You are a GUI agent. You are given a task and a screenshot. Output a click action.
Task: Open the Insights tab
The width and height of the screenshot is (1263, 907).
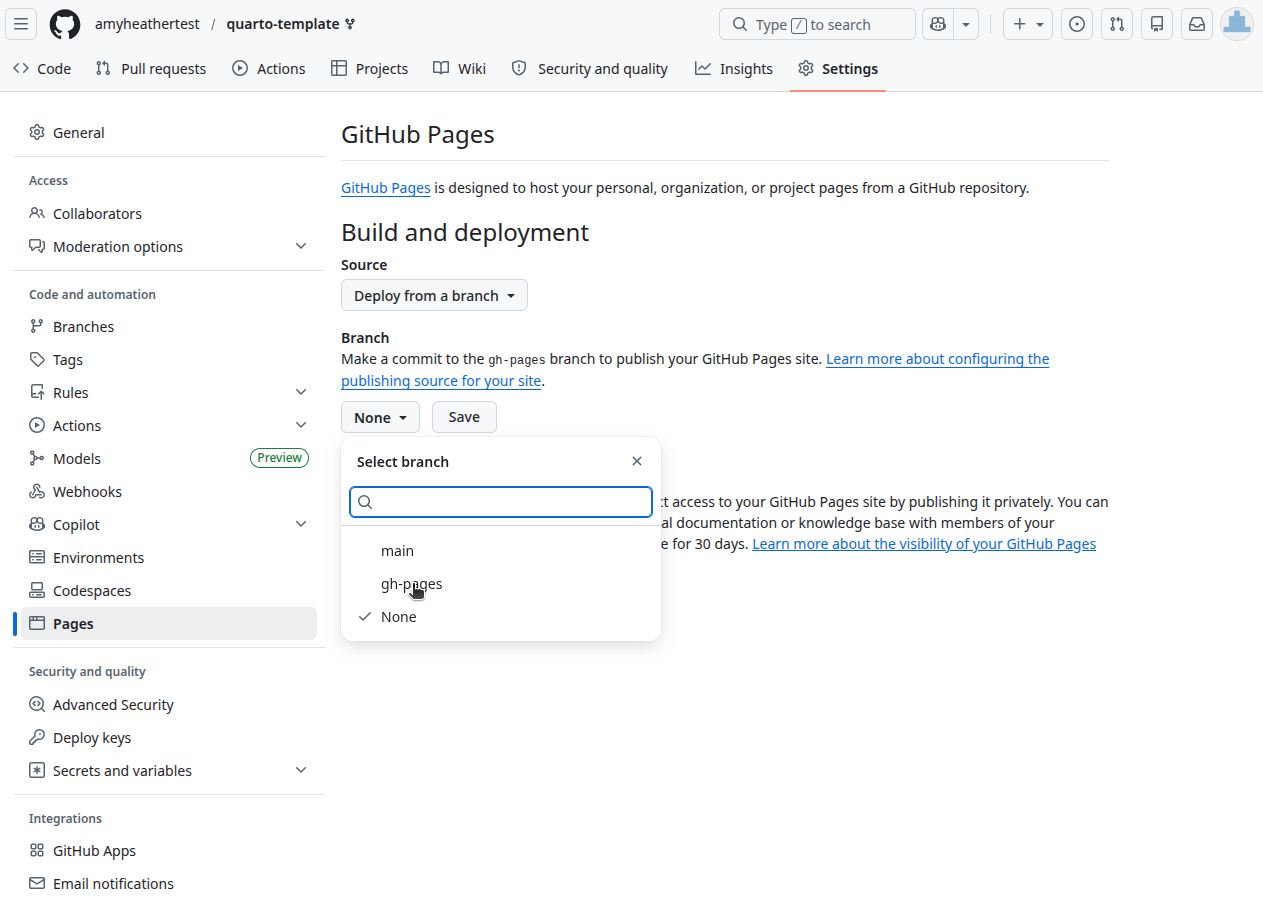[735, 68]
